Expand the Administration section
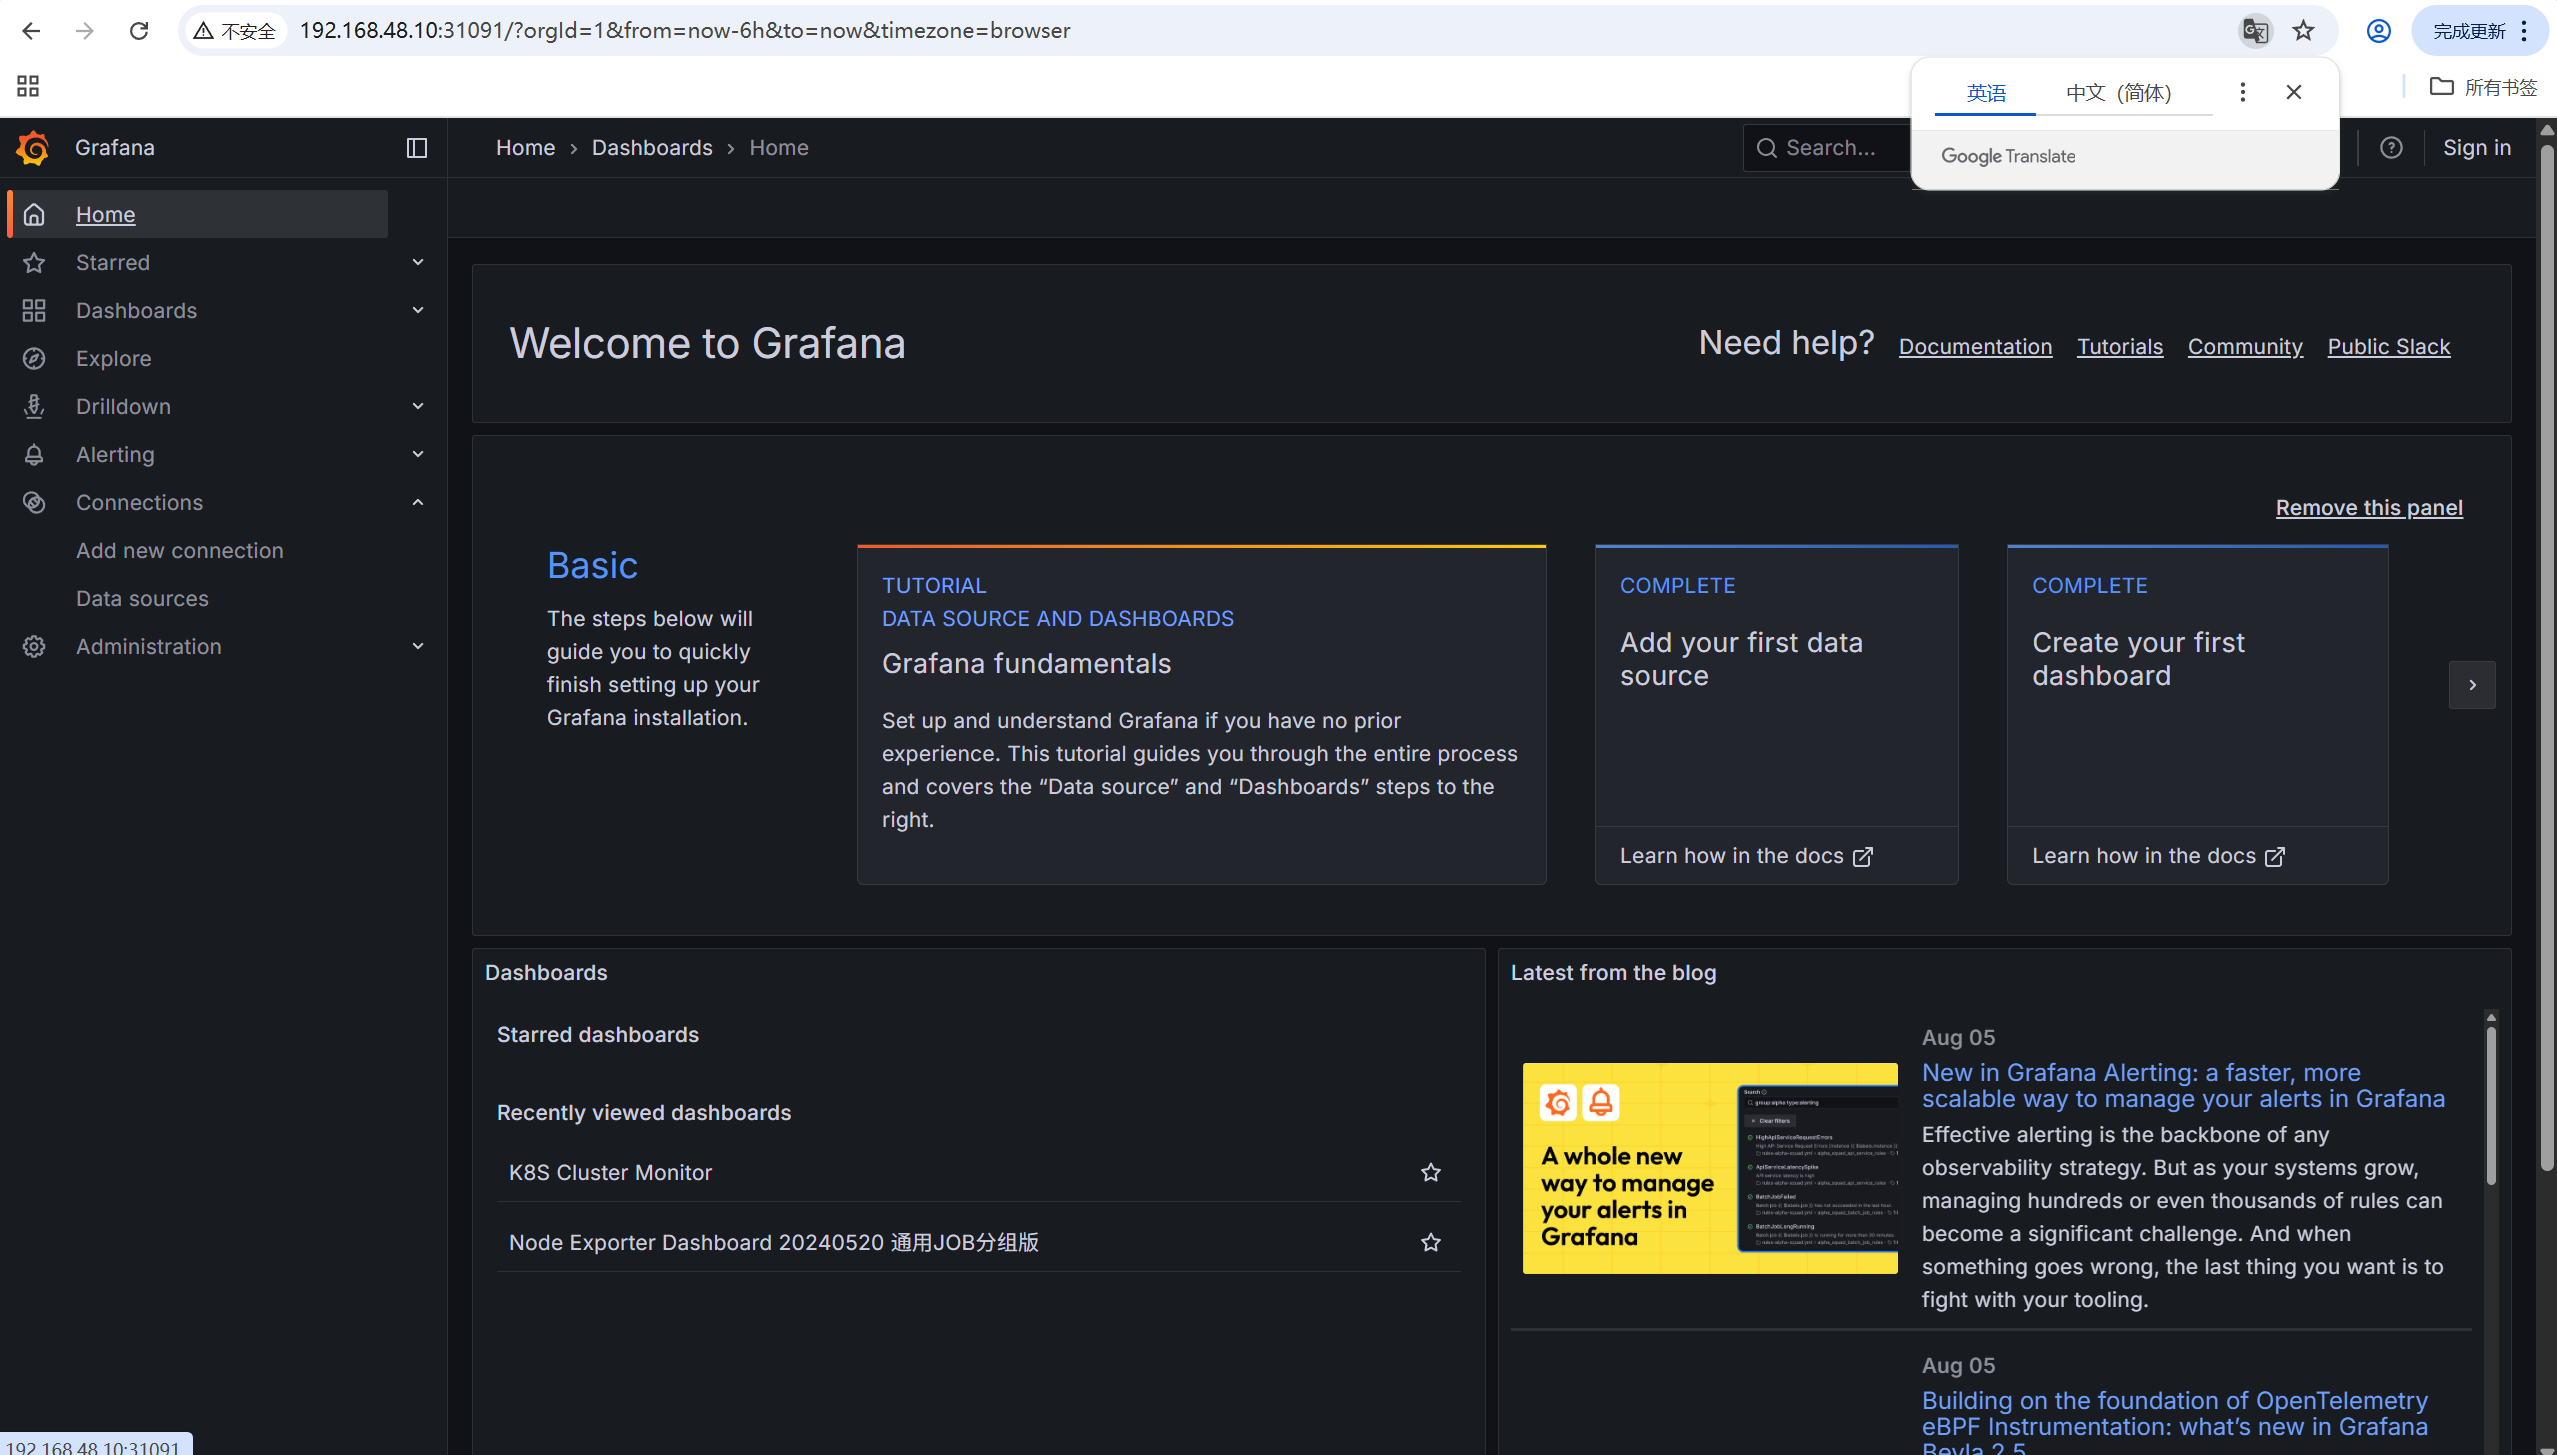 click(x=418, y=646)
